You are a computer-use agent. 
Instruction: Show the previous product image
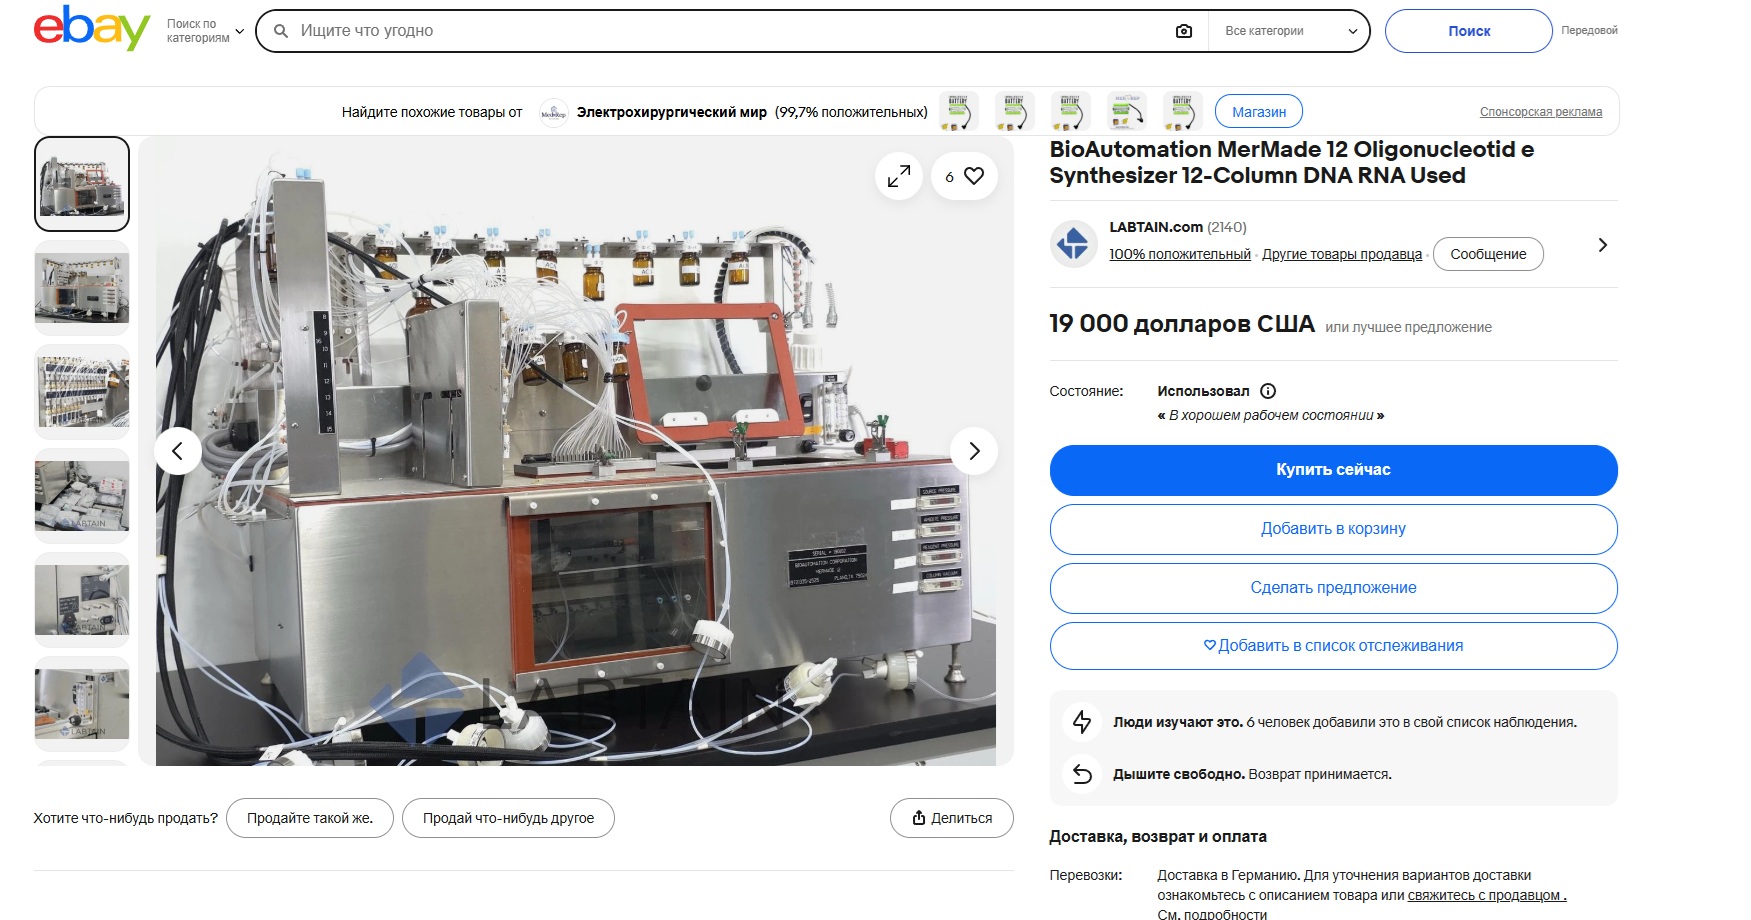(178, 451)
